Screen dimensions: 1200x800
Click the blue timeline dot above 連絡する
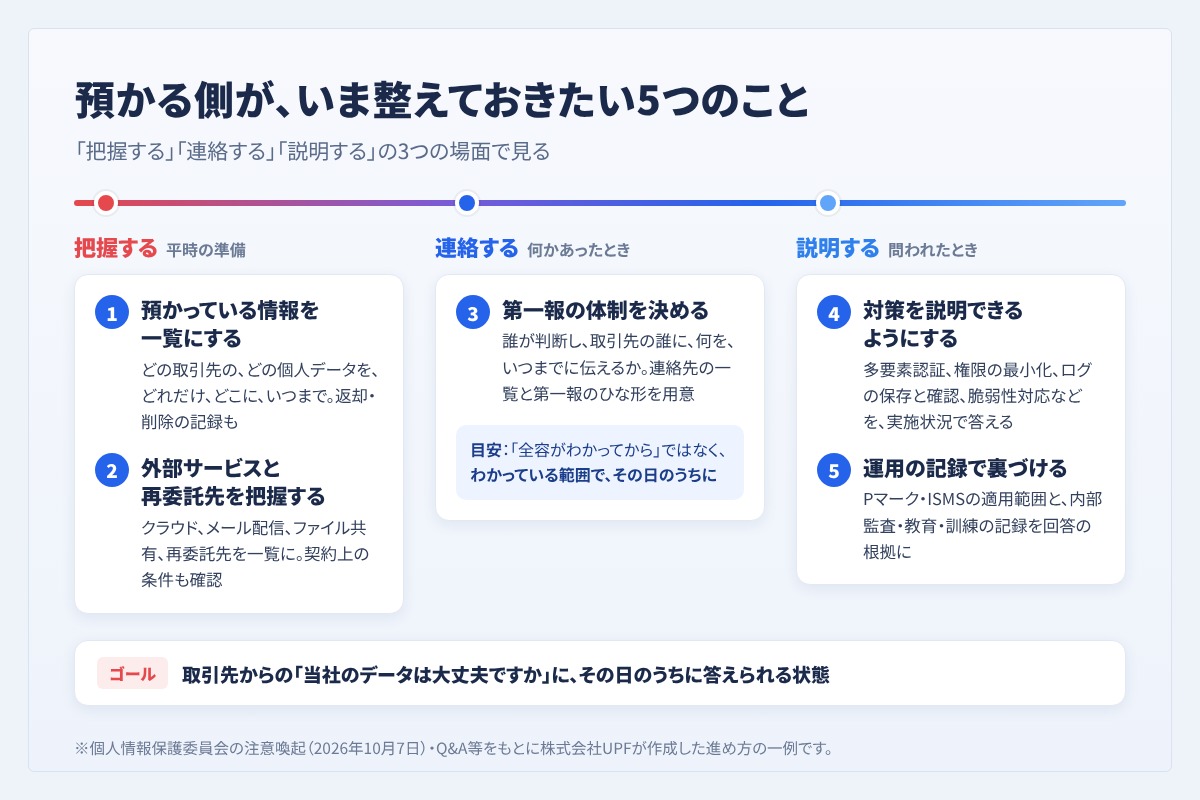pos(467,203)
